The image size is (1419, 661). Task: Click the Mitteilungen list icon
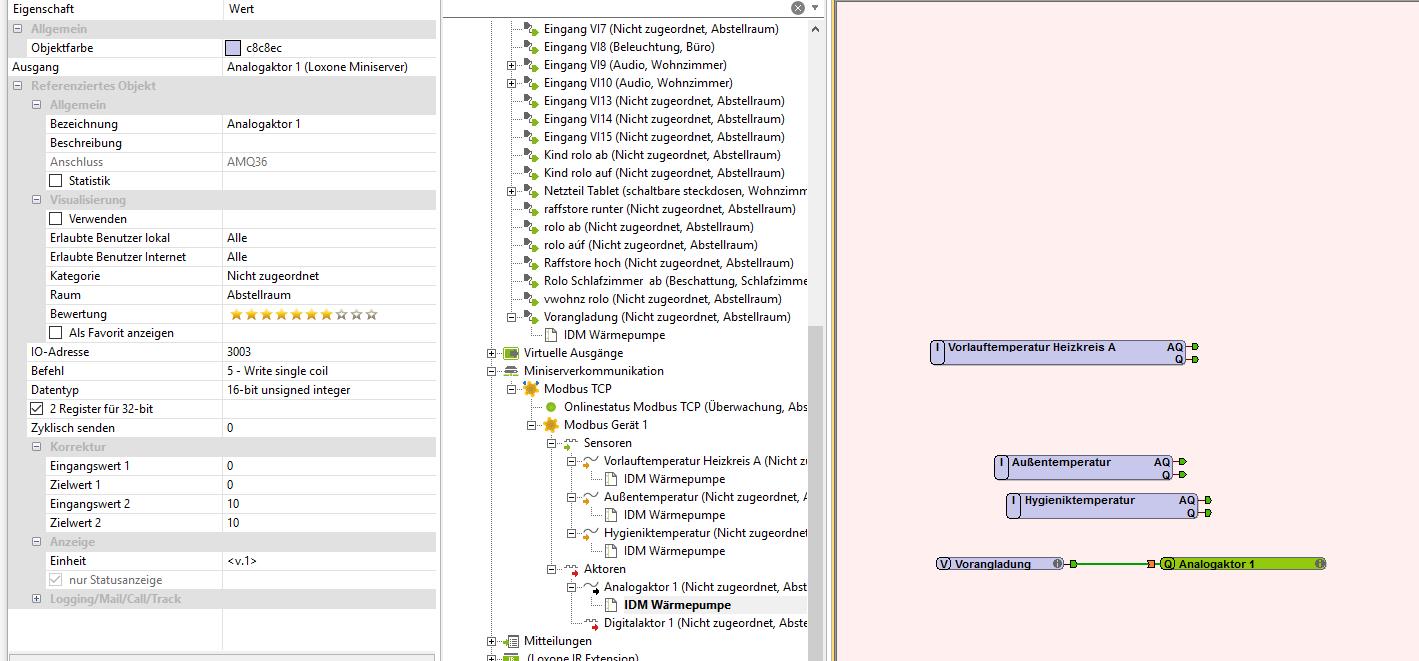pyautogui.click(x=512, y=641)
